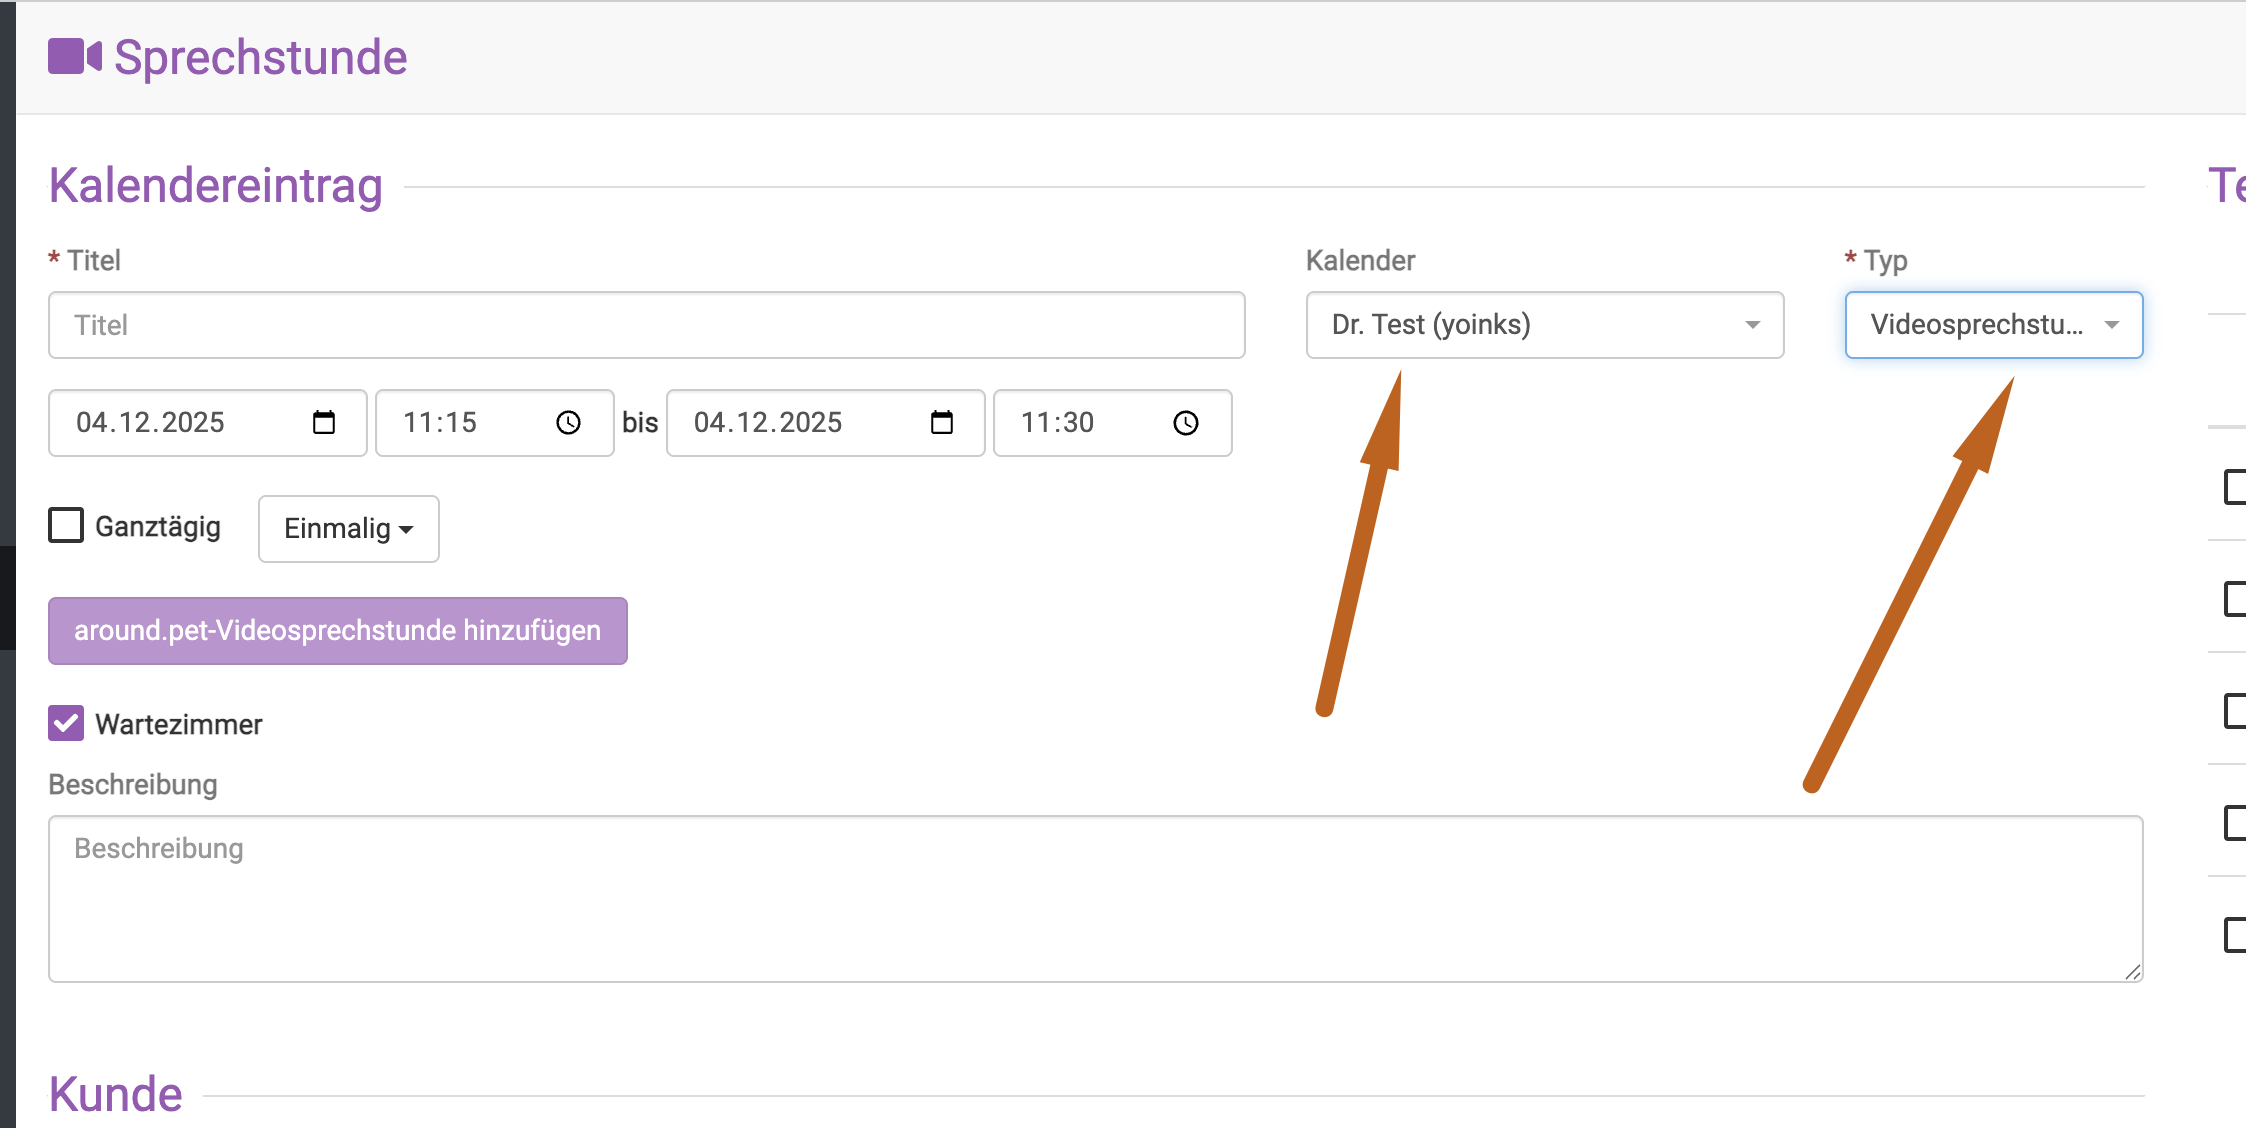Click the video camera icon beside Sprechstunde

(74, 57)
